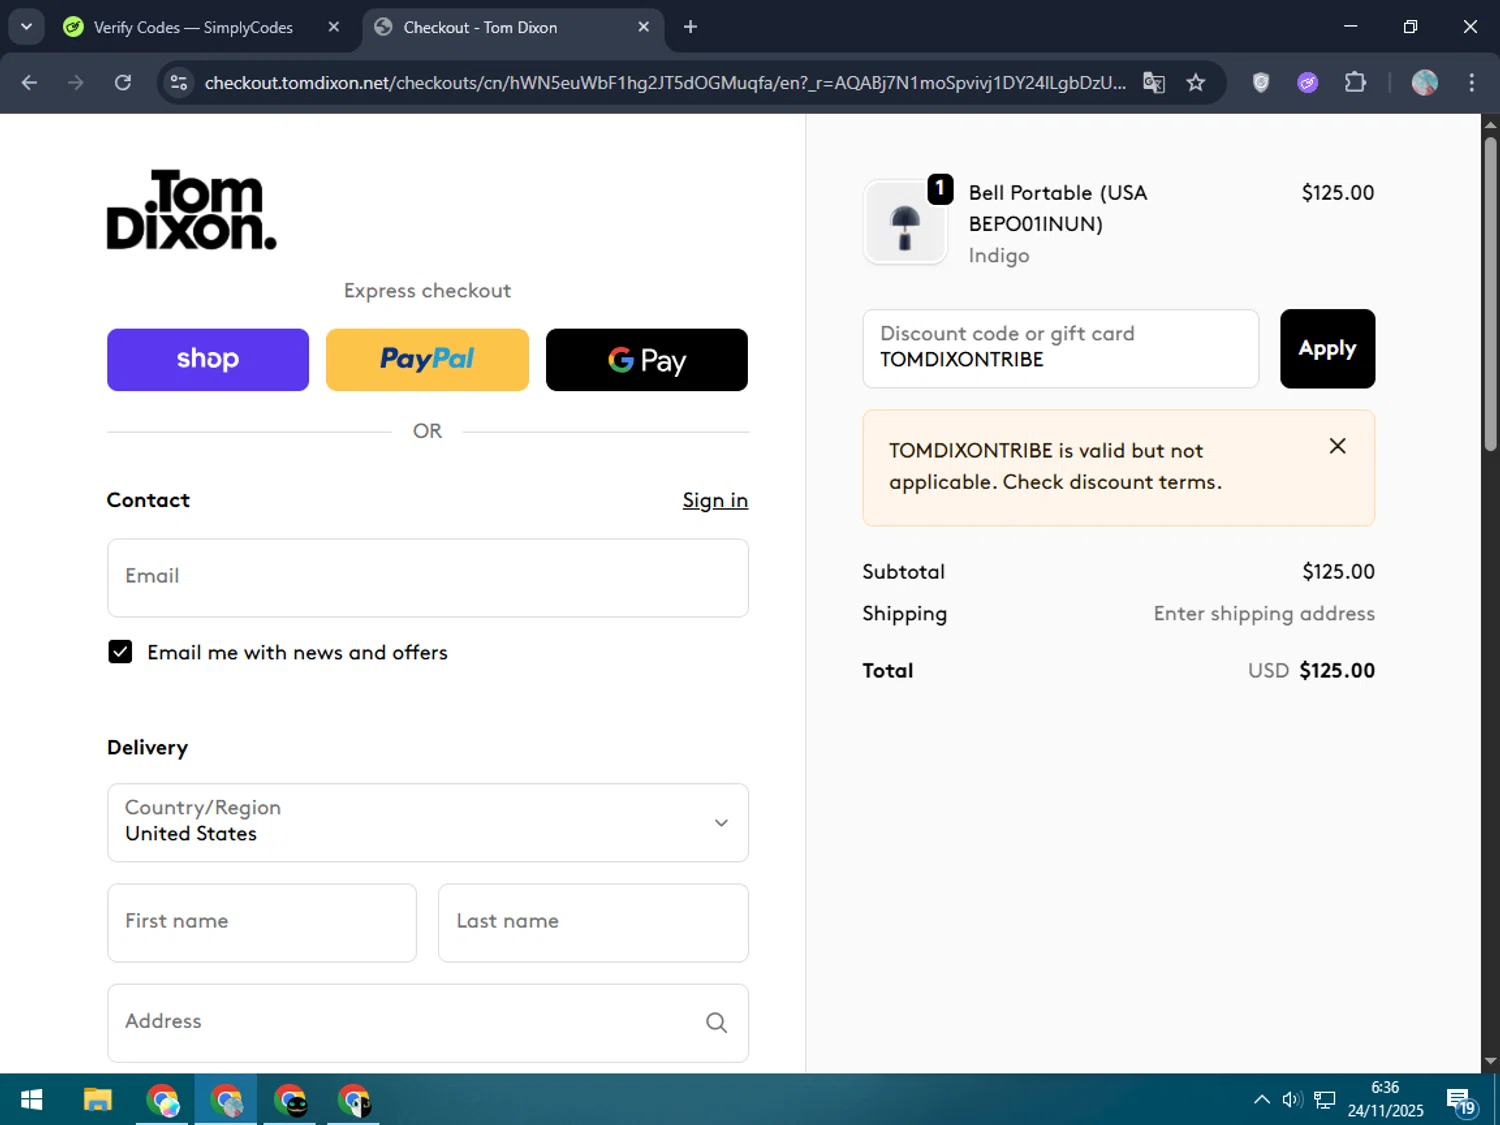Viewport: 1500px width, 1125px height.
Task: Open the Country/Region dropdown
Action: point(428,823)
